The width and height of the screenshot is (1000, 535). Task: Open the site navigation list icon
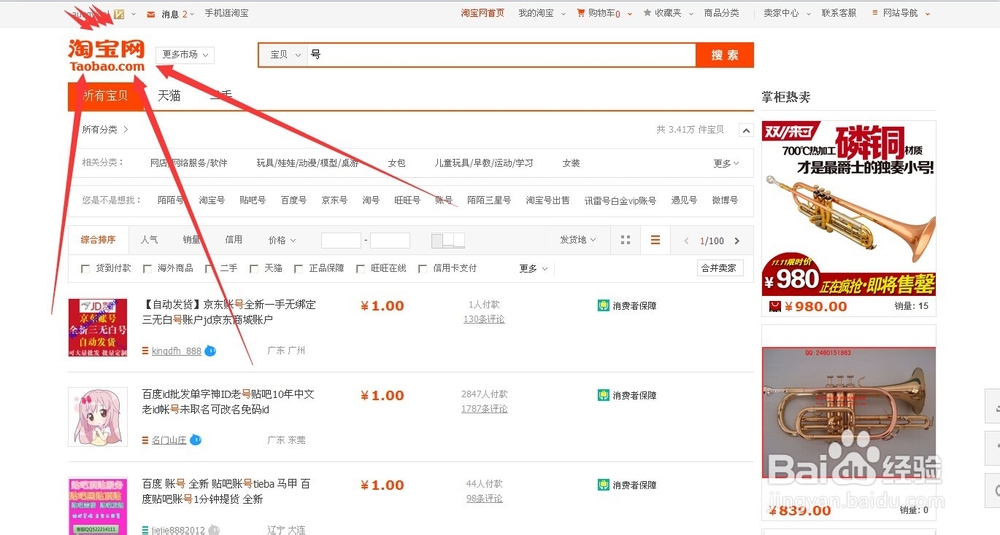point(875,13)
